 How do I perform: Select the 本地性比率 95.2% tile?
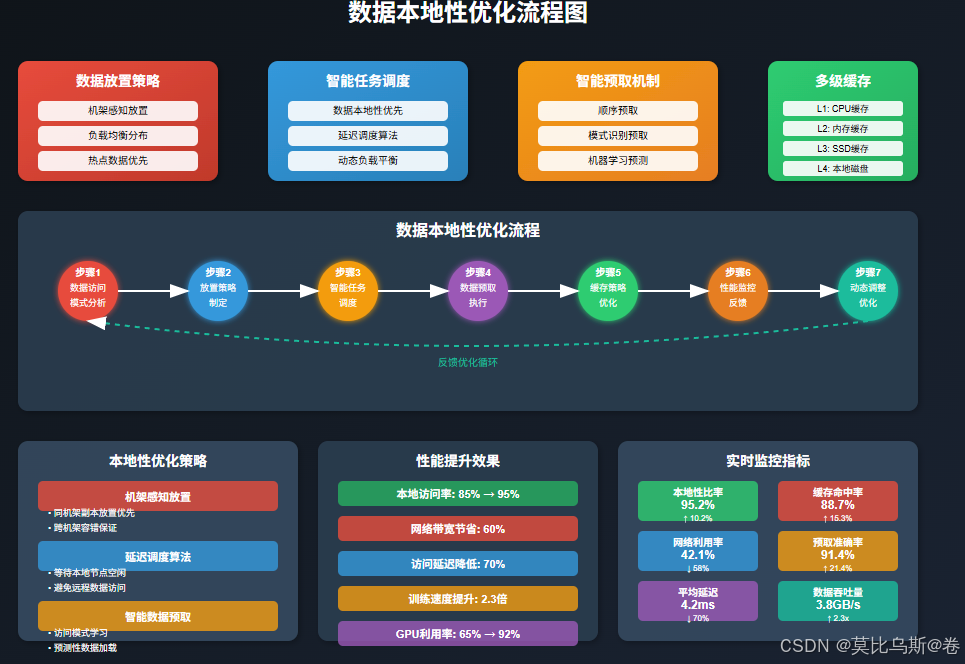click(697, 502)
